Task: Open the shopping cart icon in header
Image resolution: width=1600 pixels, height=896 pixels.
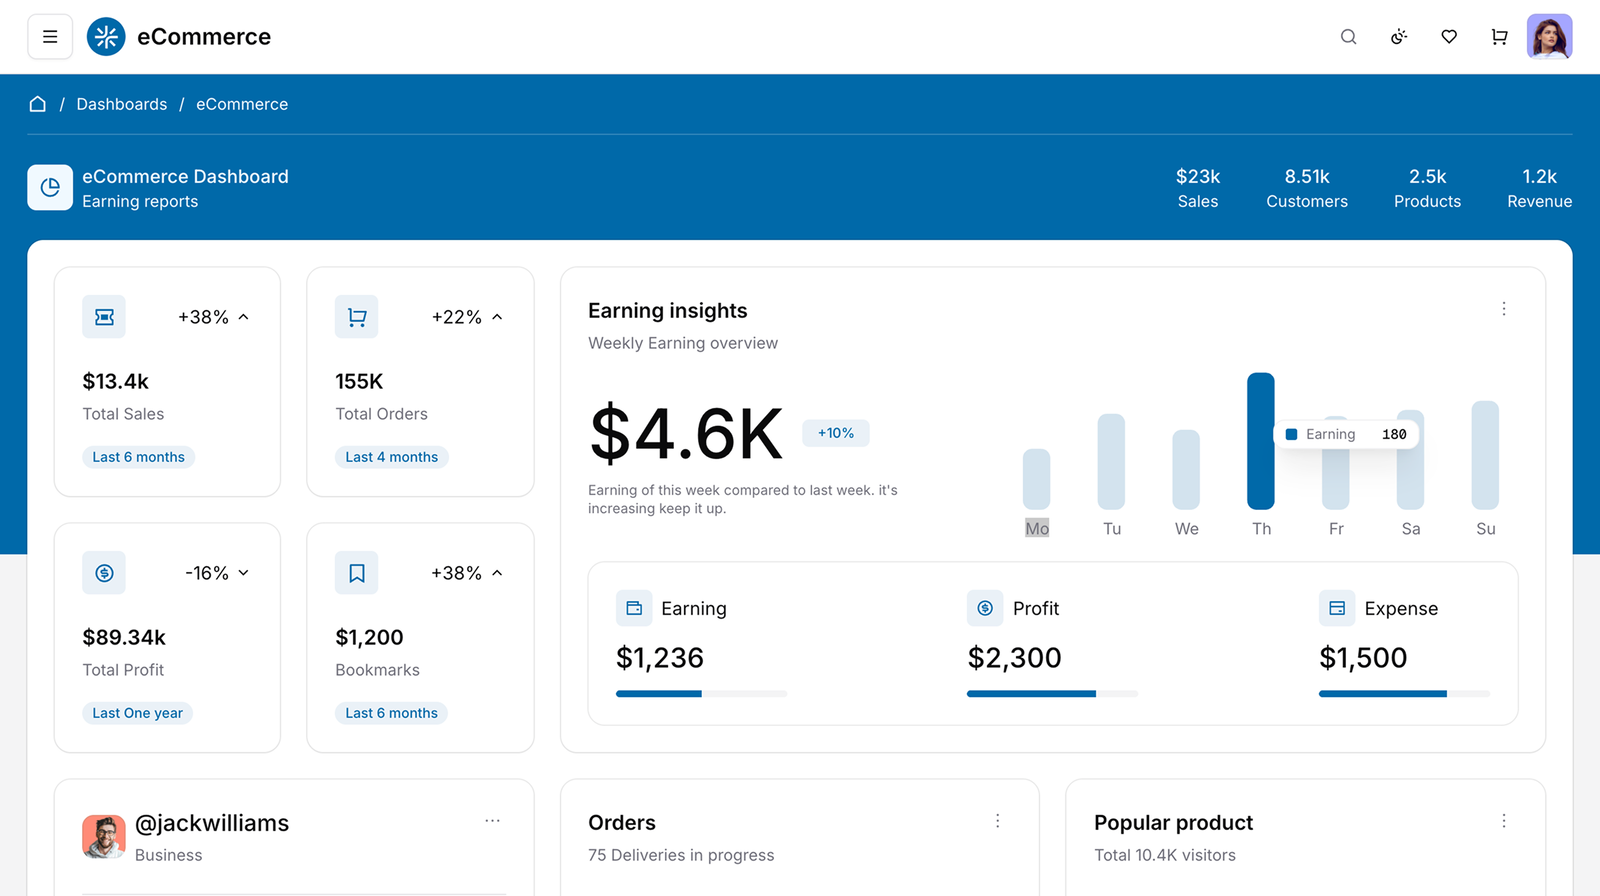Action: (x=1499, y=37)
